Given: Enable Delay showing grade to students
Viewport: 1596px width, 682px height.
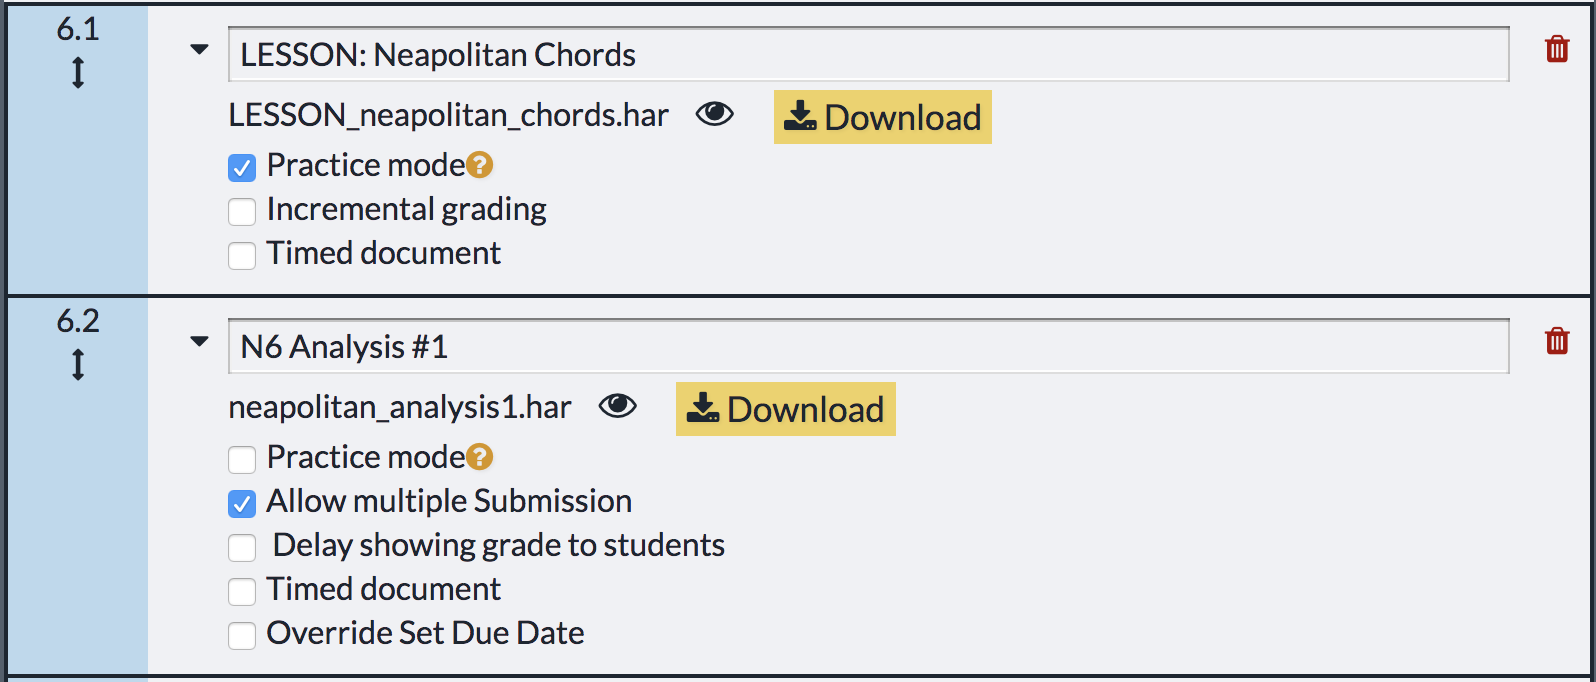Looking at the screenshot, I should [x=242, y=547].
